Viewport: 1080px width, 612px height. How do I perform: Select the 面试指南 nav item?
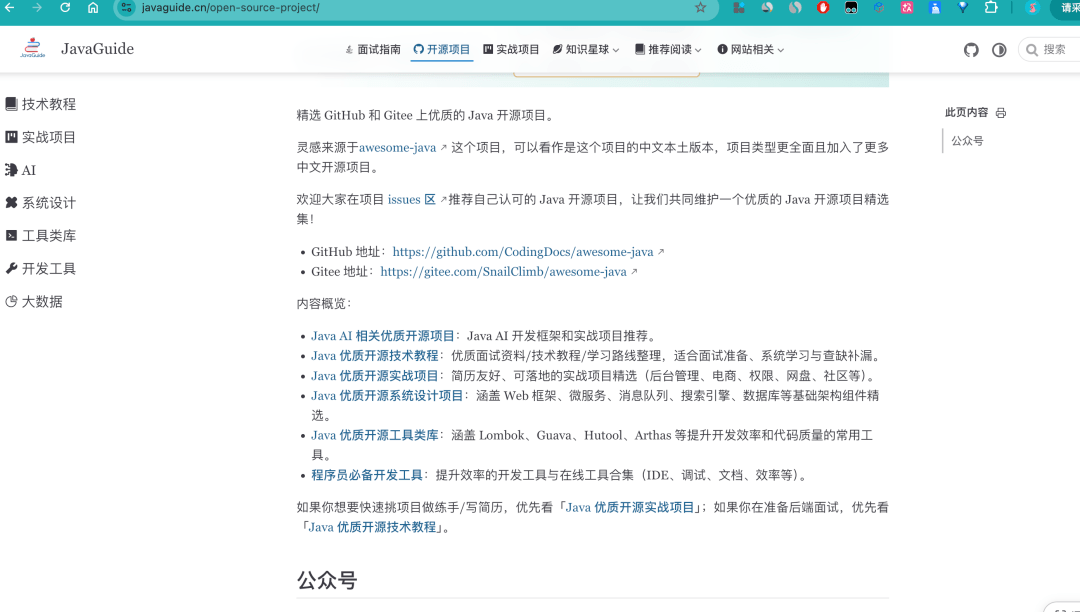click(372, 49)
